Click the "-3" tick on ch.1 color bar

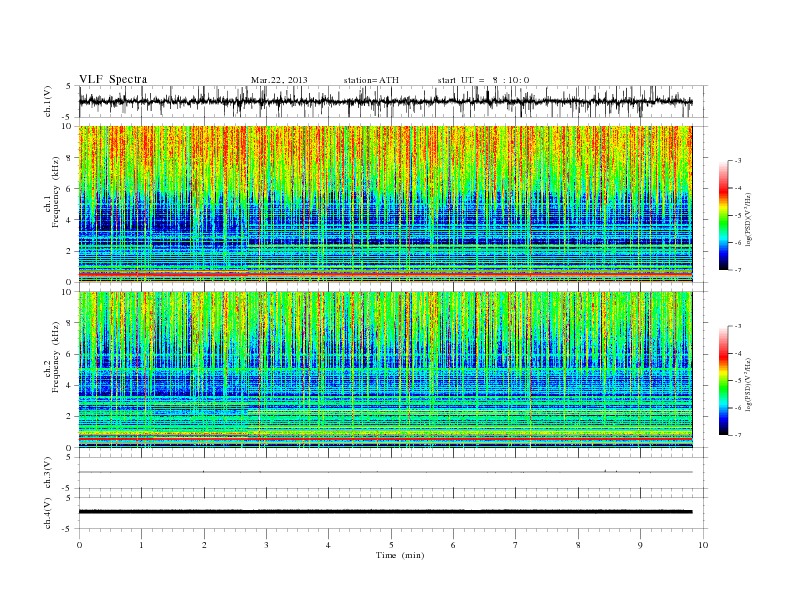click(x=737, y=161)
